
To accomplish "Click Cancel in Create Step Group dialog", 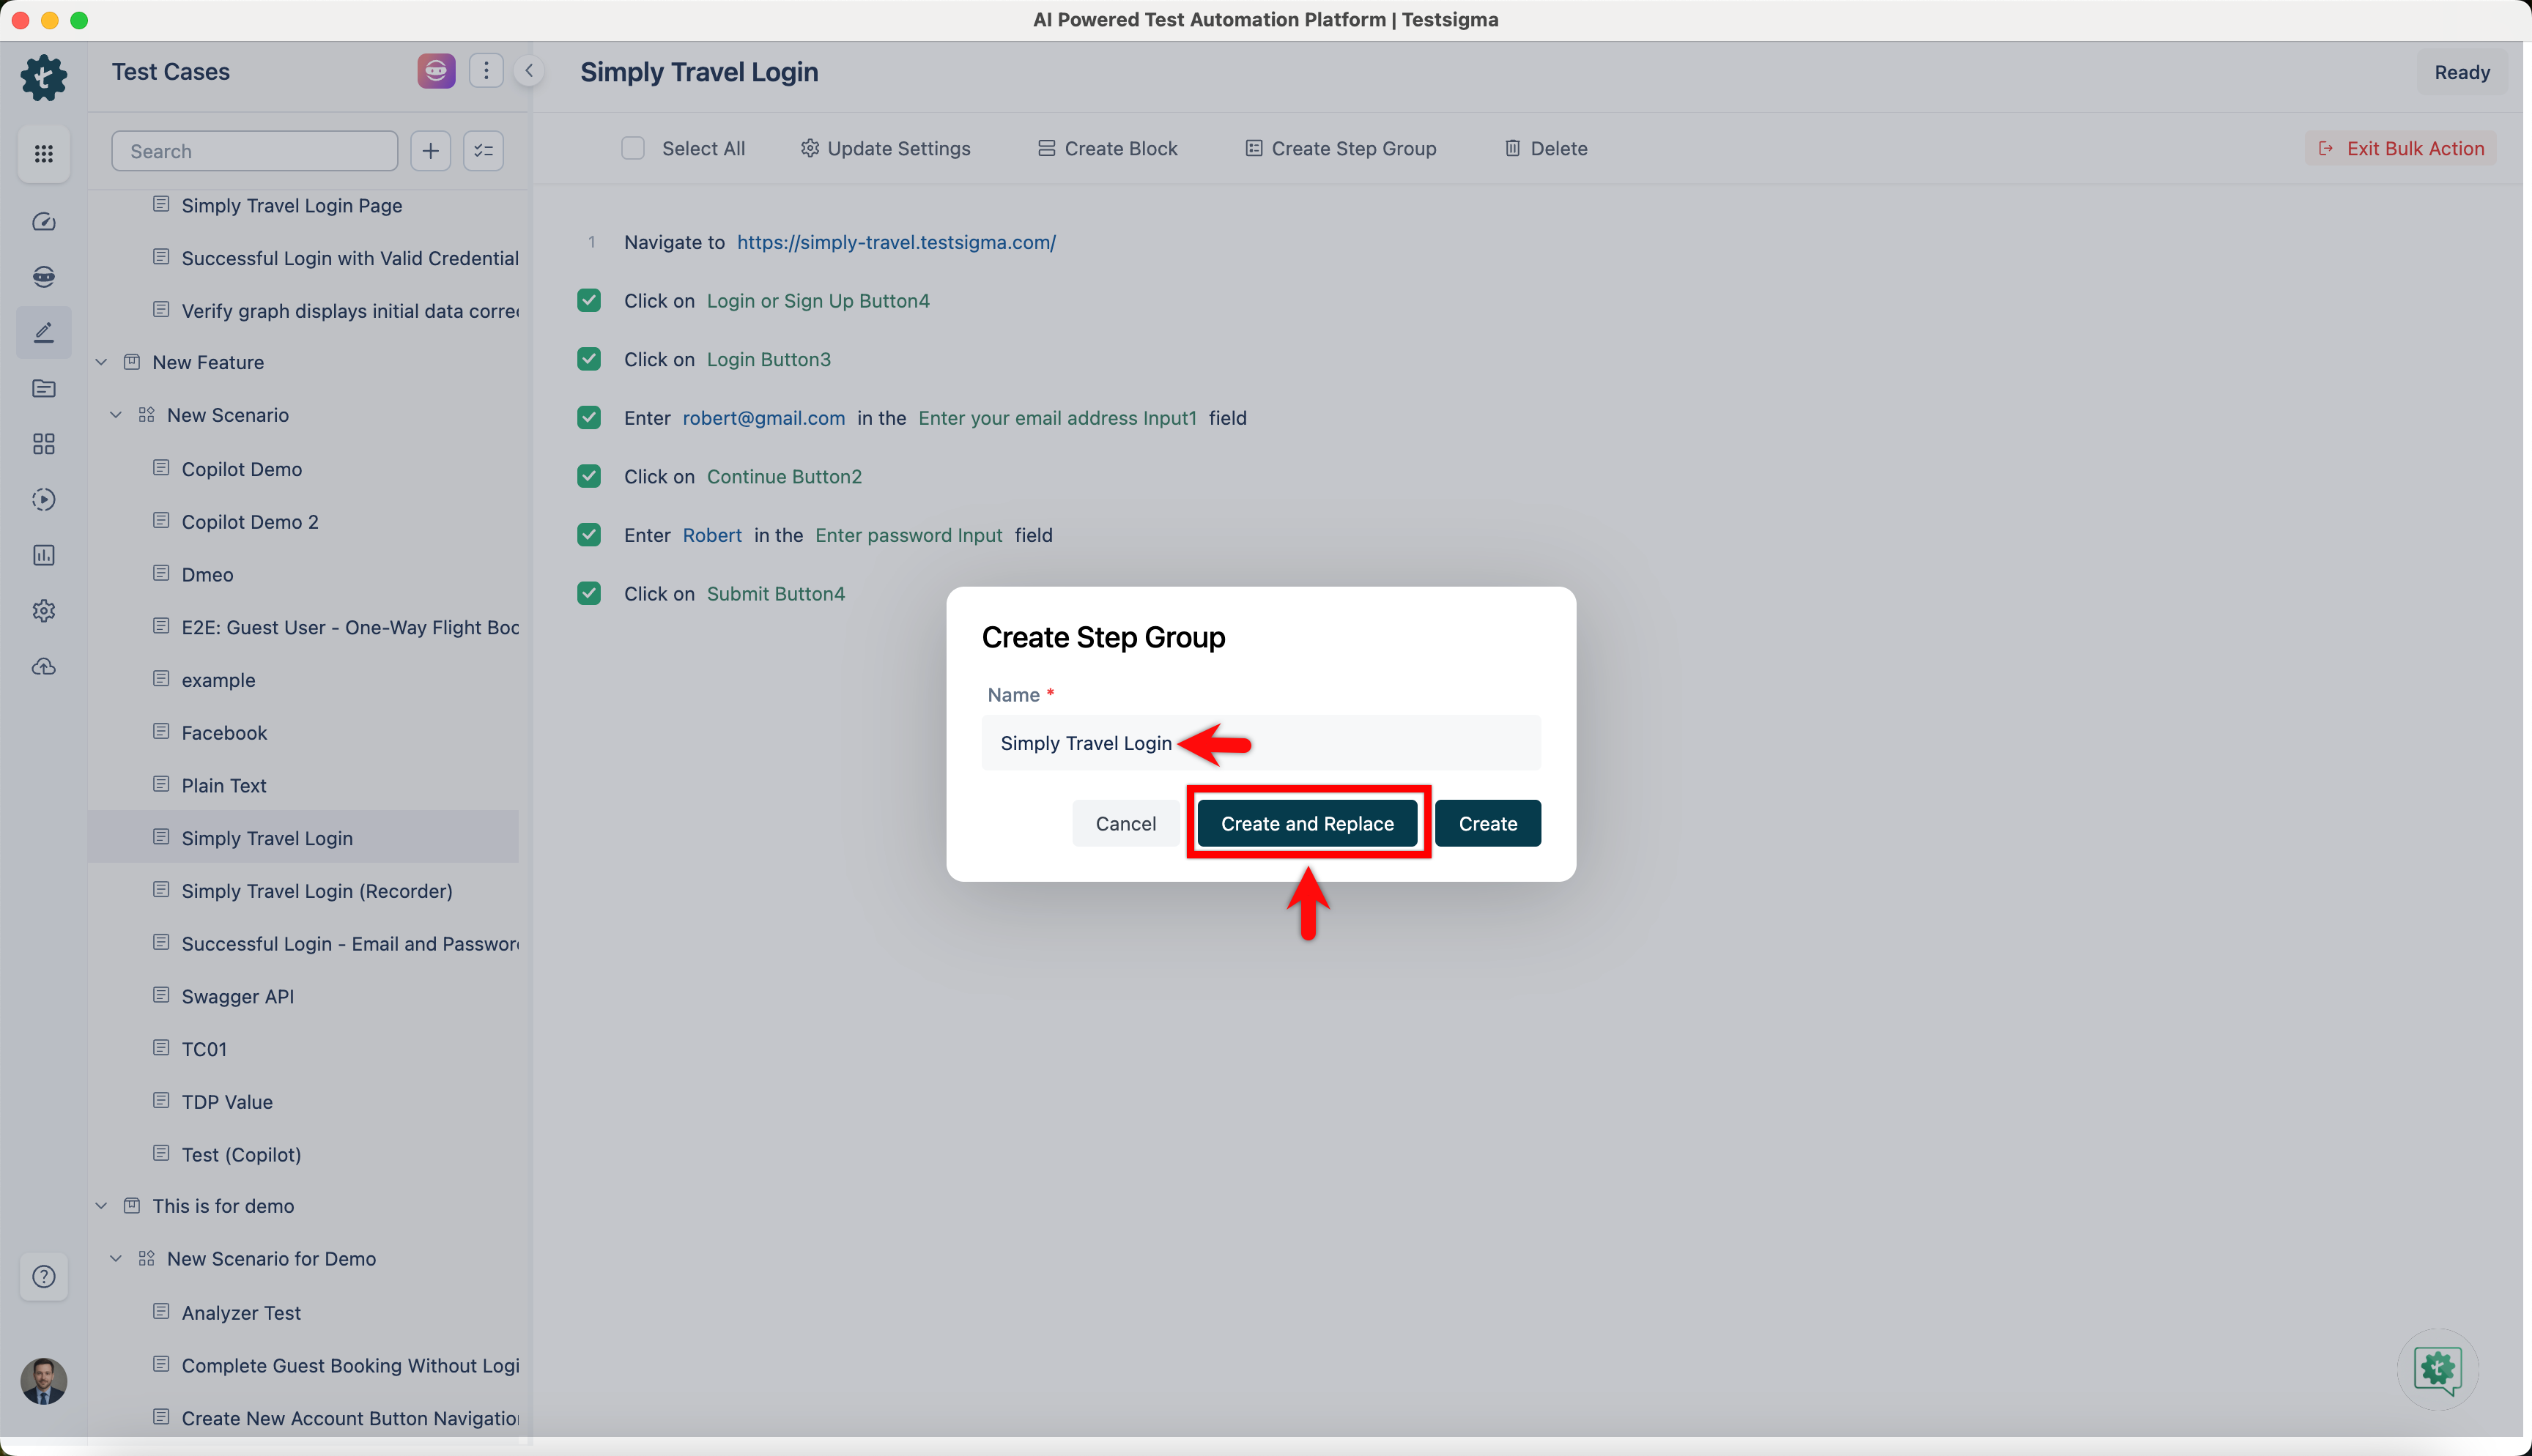I will coord(1125,823).
